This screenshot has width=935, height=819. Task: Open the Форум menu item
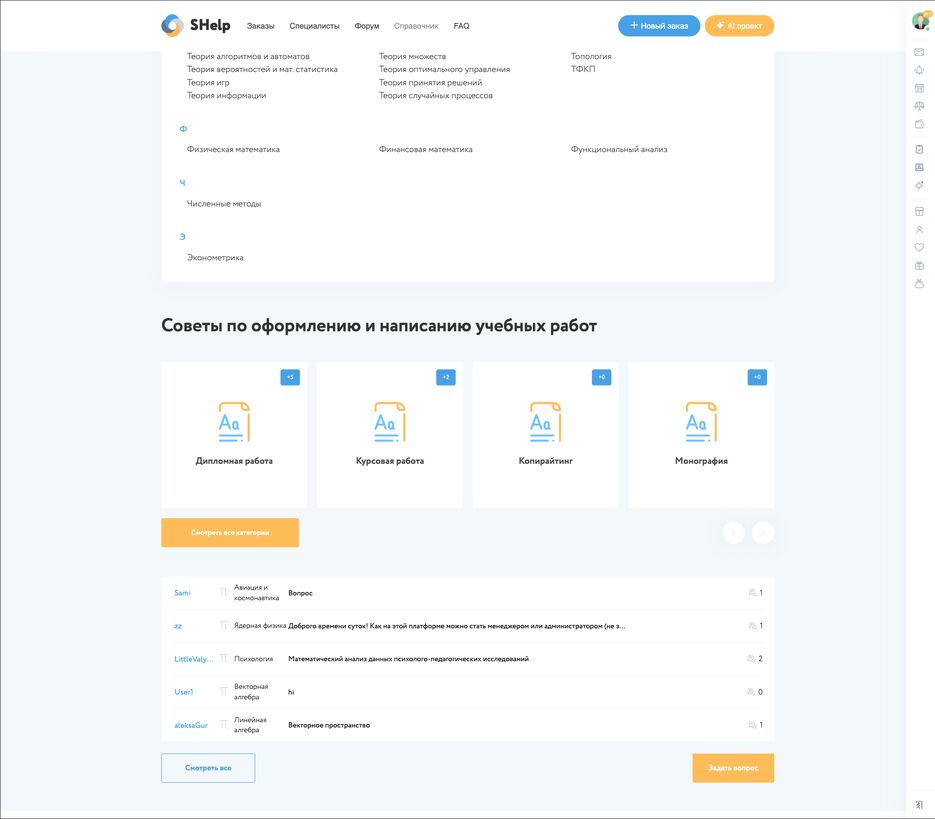tap(367, 26)
